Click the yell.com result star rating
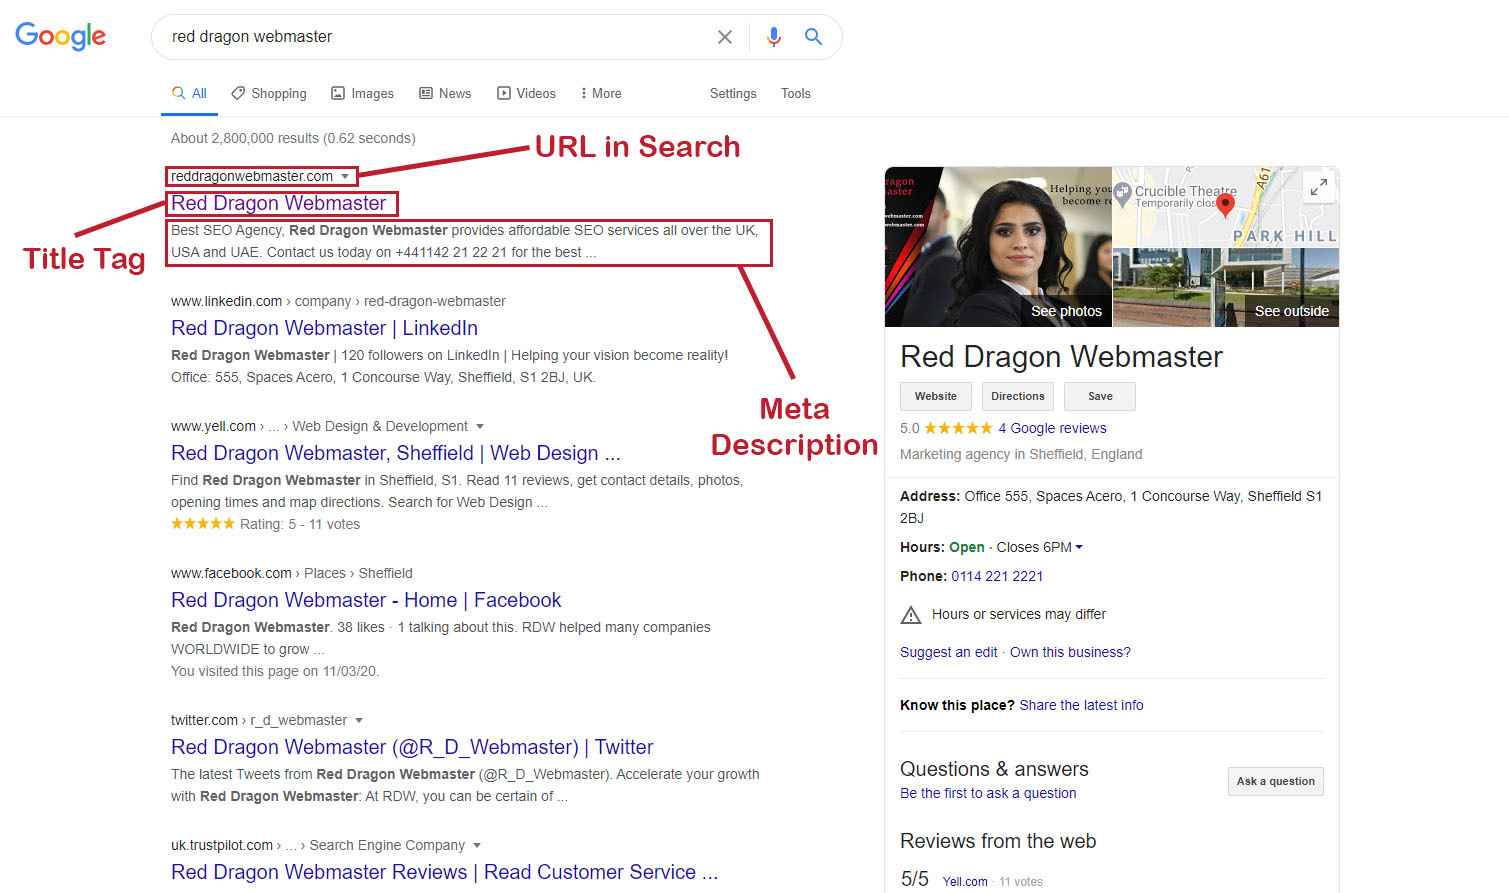 click(x=203, y=524)
